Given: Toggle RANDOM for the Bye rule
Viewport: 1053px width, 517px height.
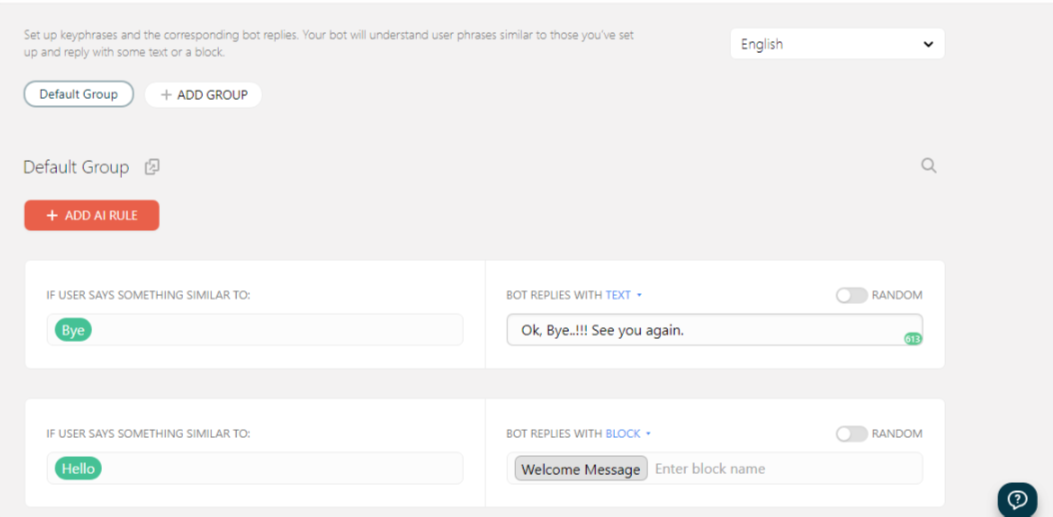Looking at the screenshot, I should point(851,295).
